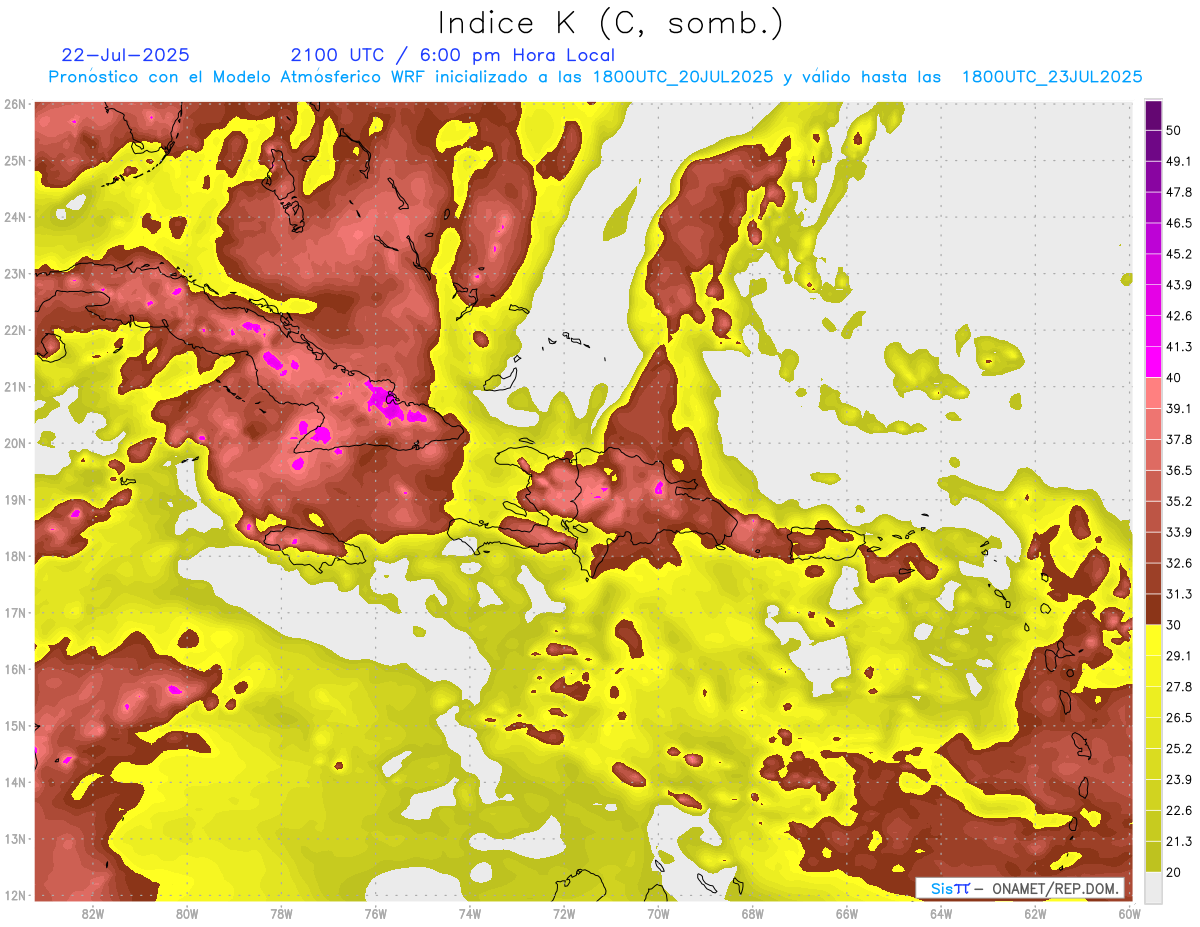Image resolution: width=1200 pixels, height=927 pixels.
Task: Click the colorbar label '36.5'
Action: coord(1180,470)
